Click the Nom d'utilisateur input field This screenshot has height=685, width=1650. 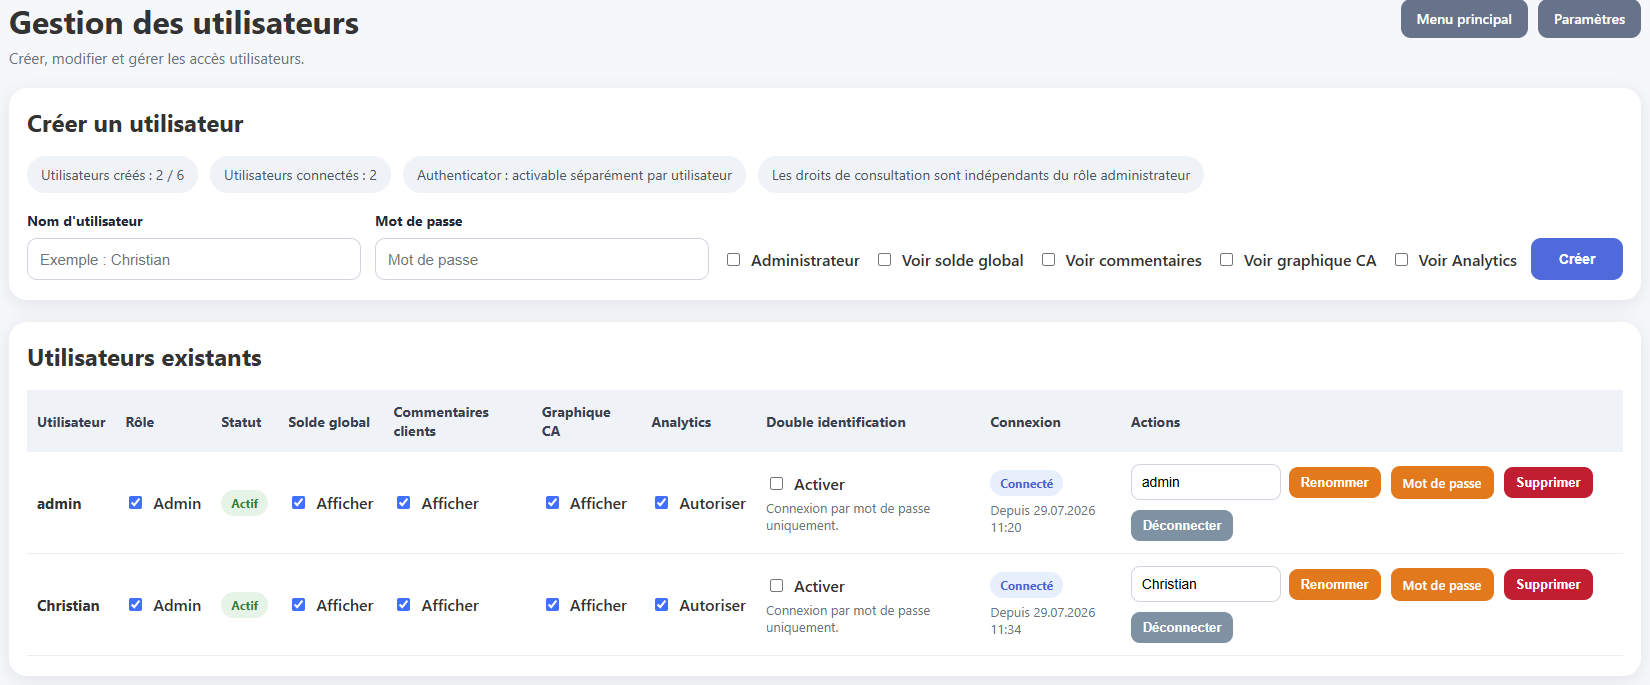(194, 259)
